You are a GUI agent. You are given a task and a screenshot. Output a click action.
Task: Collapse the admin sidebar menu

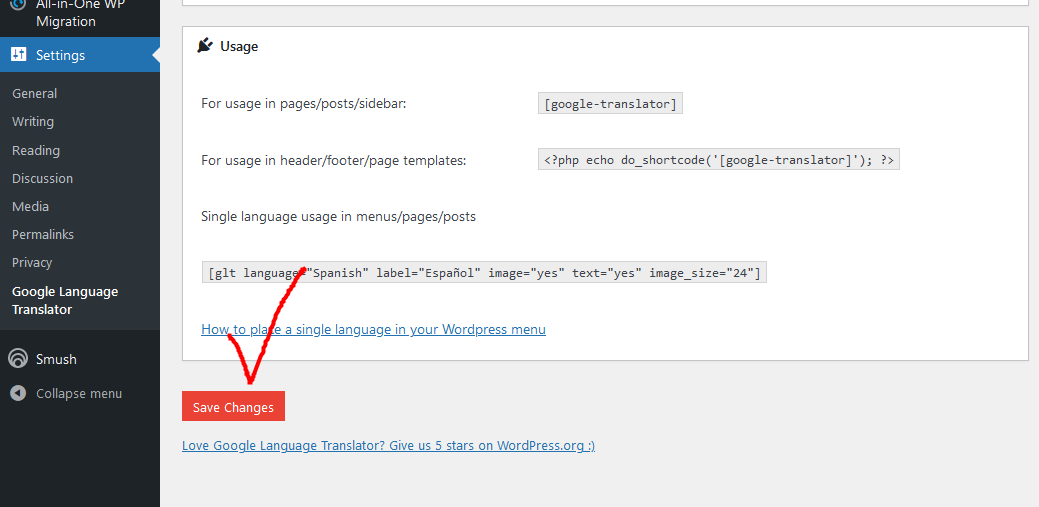pos(79,394)
